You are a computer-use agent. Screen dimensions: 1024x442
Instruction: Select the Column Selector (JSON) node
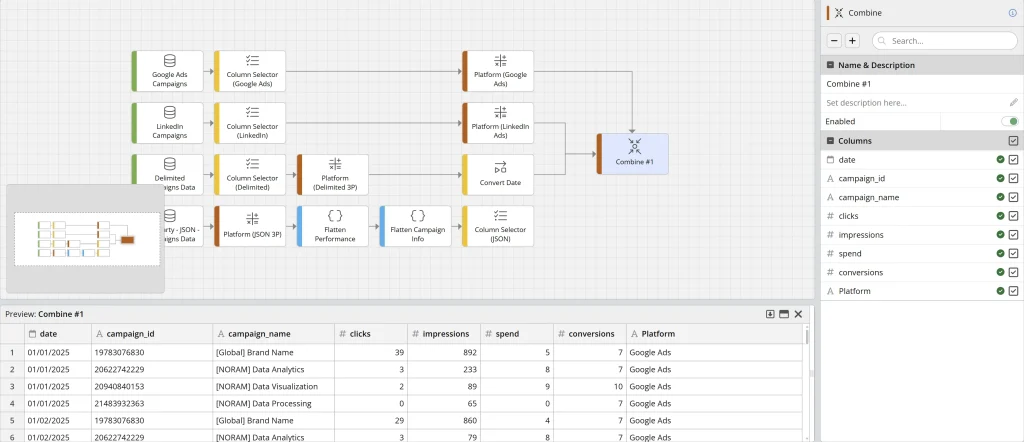pos(498,226)
